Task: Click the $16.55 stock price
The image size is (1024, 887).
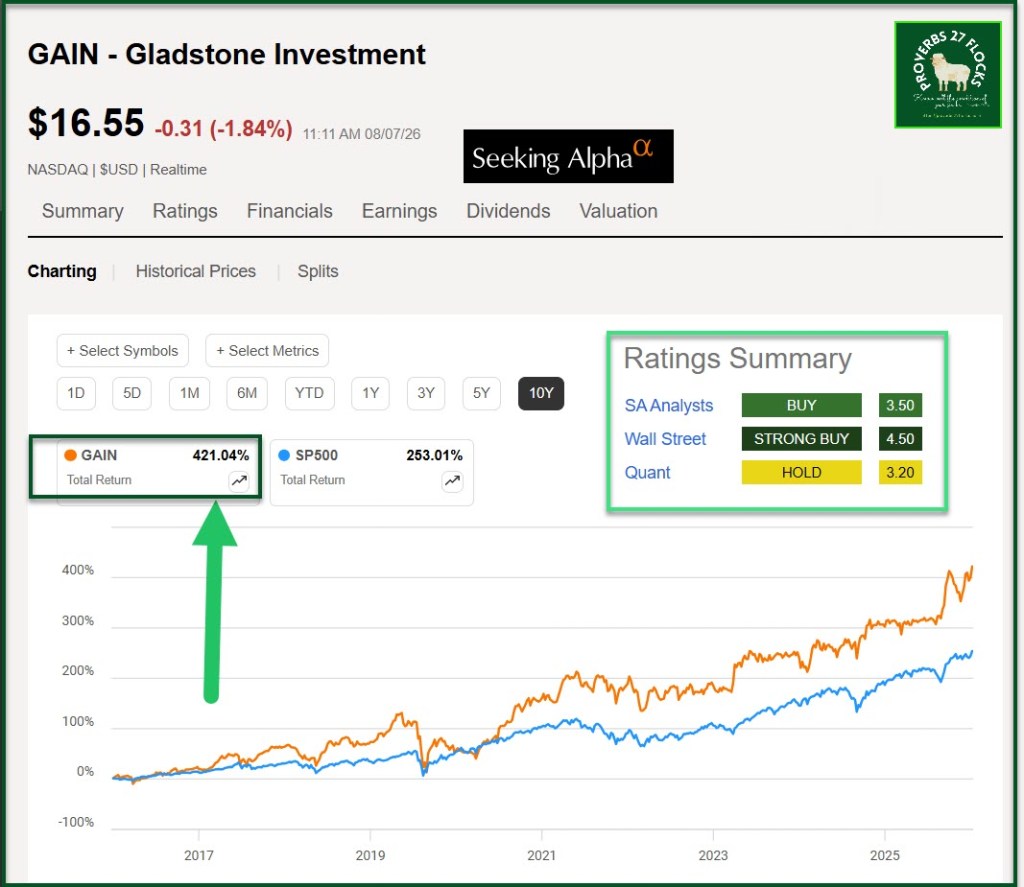Action: [x=86, y=123]
